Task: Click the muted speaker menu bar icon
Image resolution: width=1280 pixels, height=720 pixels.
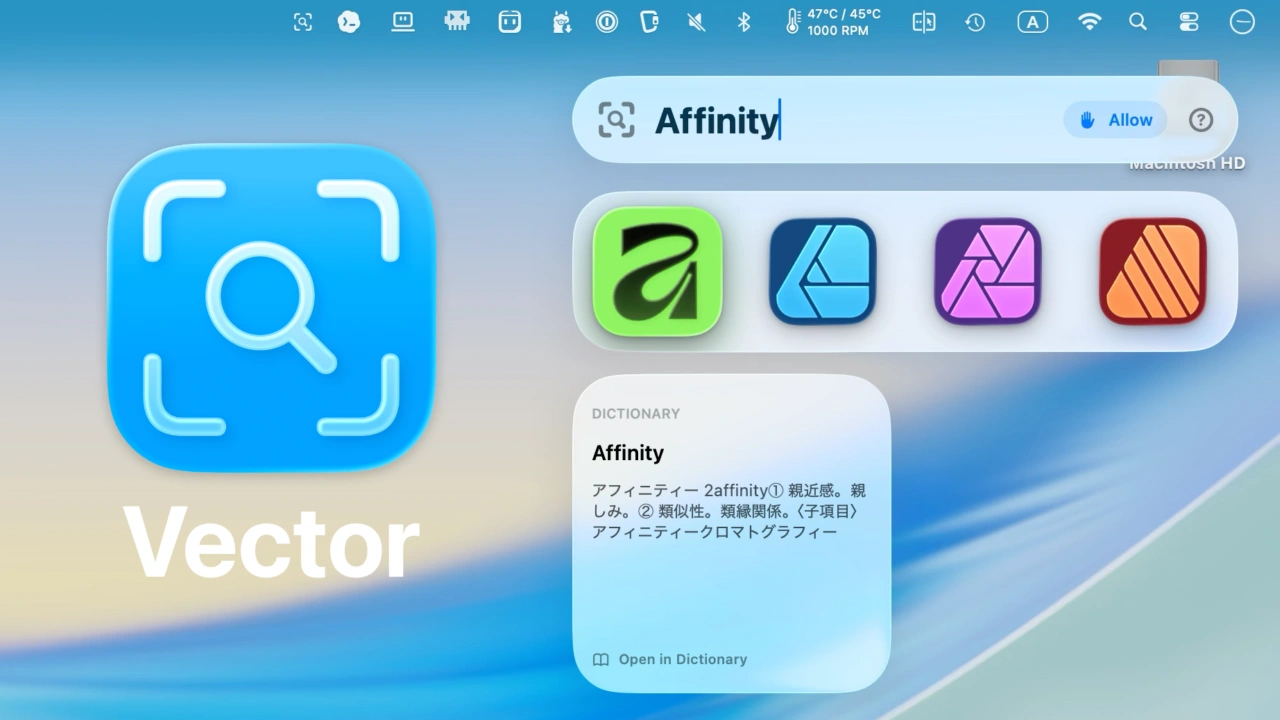Action: 696,22
